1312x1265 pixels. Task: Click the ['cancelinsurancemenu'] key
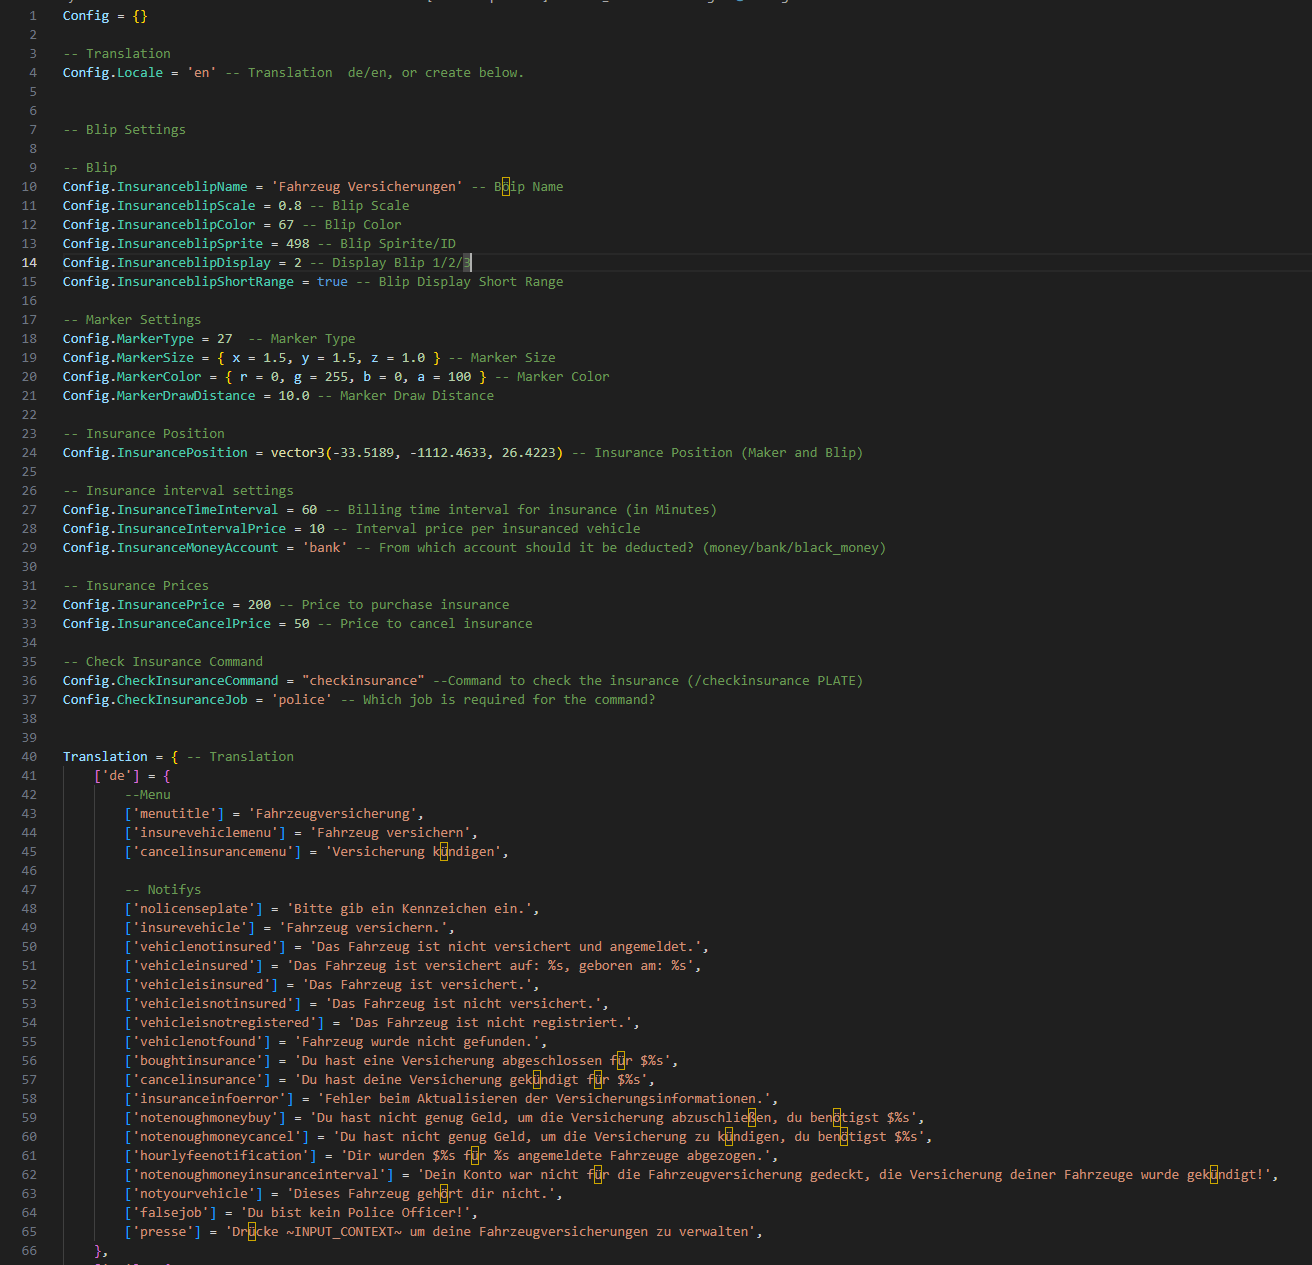(x=213, y=852)
